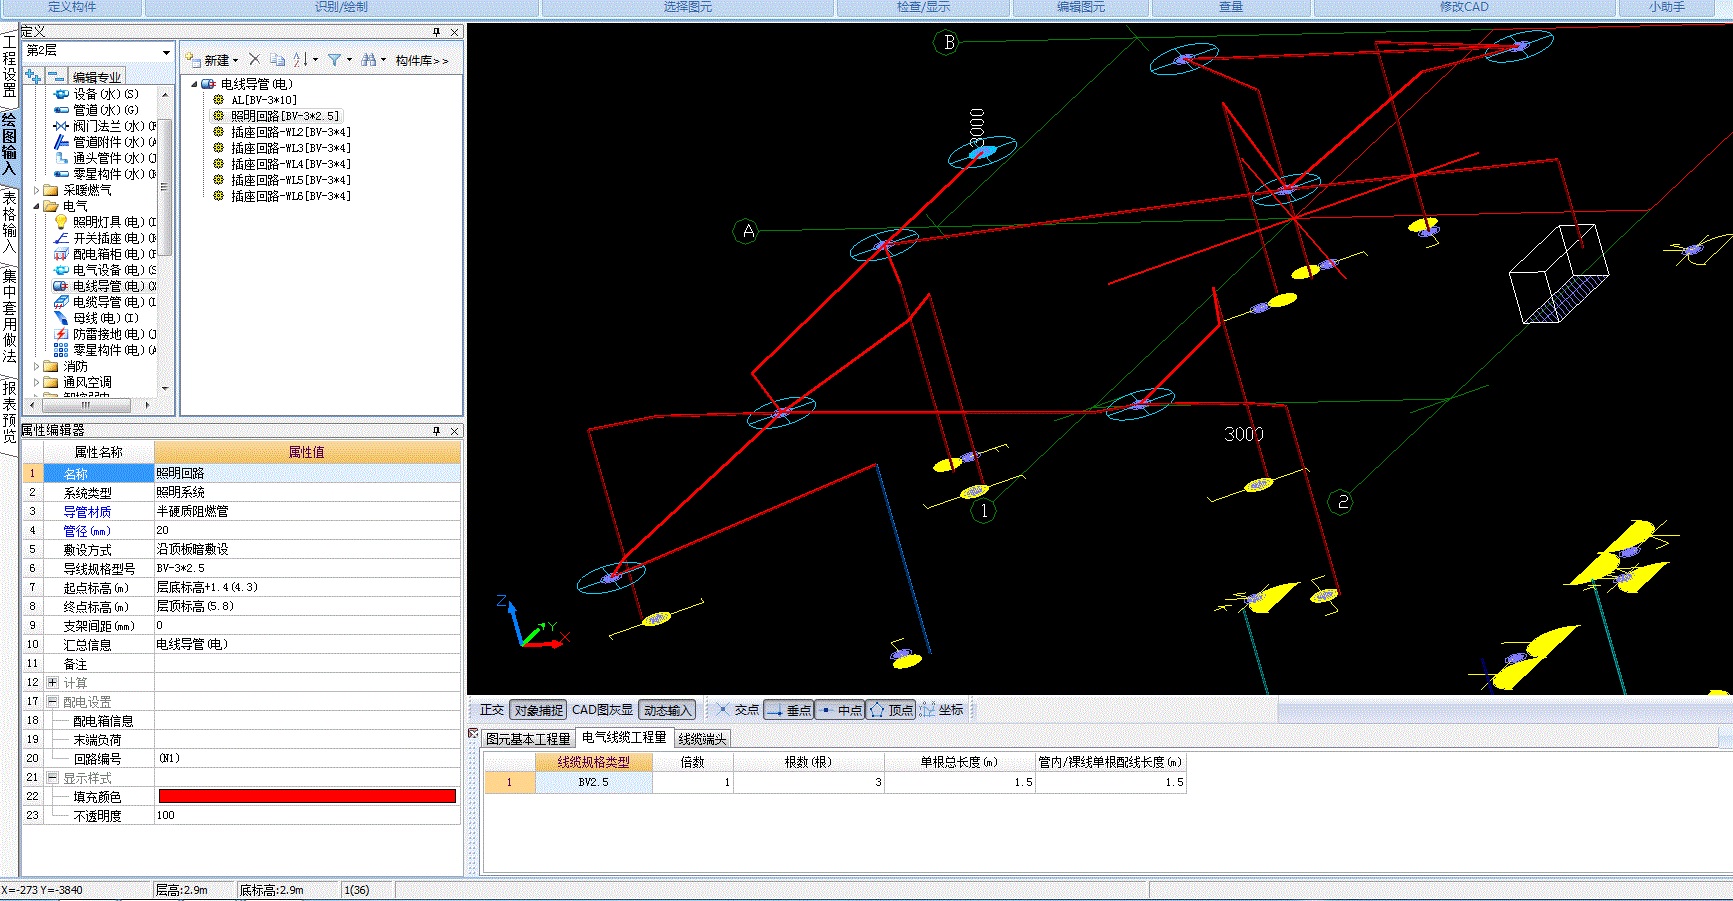The image size is (1733, 901).
Task: Click the filter funnel icon
Action: (x=334, y=60)
